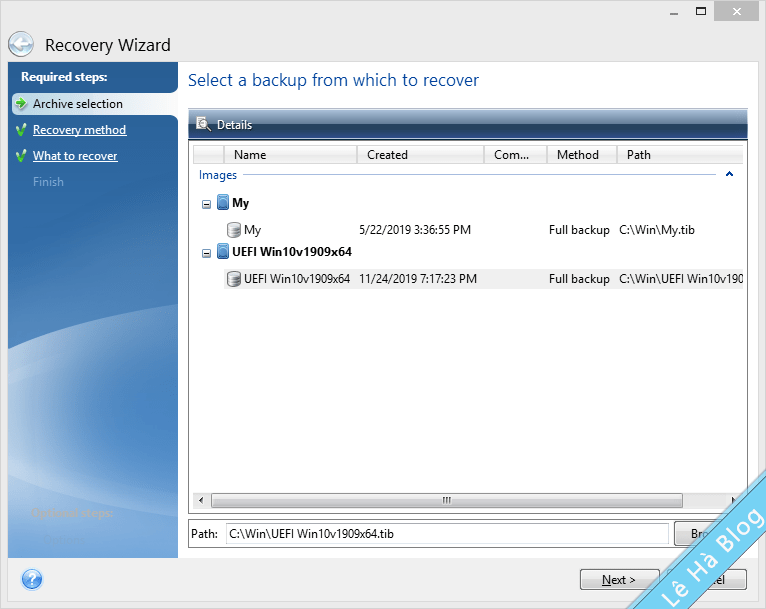Click the Details magnifier icon
Image resolution: width=766 pixels, height=609 pixels.
pos(203,124)
